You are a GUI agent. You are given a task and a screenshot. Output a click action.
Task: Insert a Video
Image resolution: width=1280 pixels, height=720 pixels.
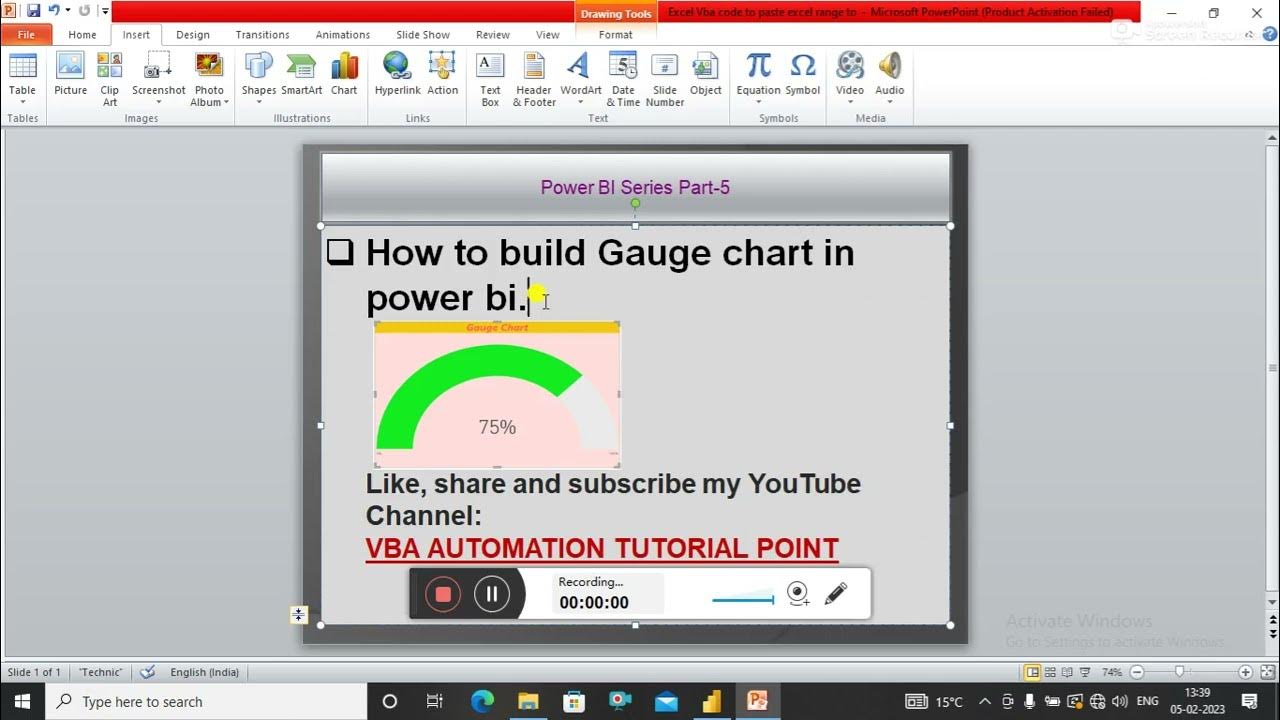coord(850,79)
